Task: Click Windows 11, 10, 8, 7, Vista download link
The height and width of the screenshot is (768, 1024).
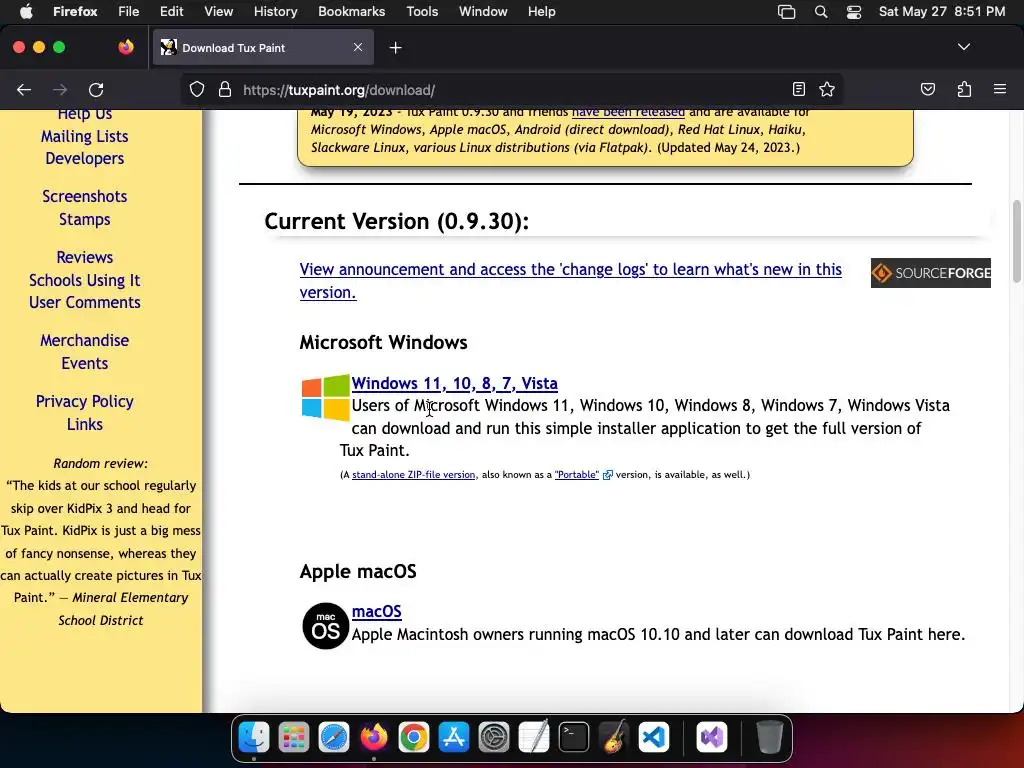Action: (x=455, y=383)
